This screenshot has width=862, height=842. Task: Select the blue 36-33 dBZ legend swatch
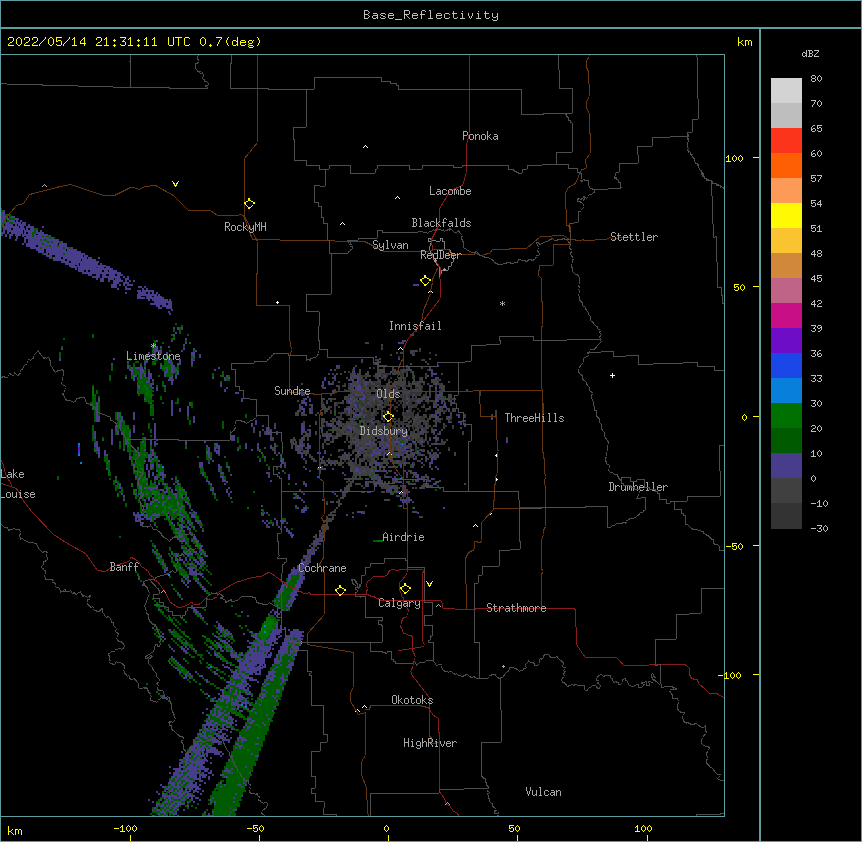(x=786, y=365)
